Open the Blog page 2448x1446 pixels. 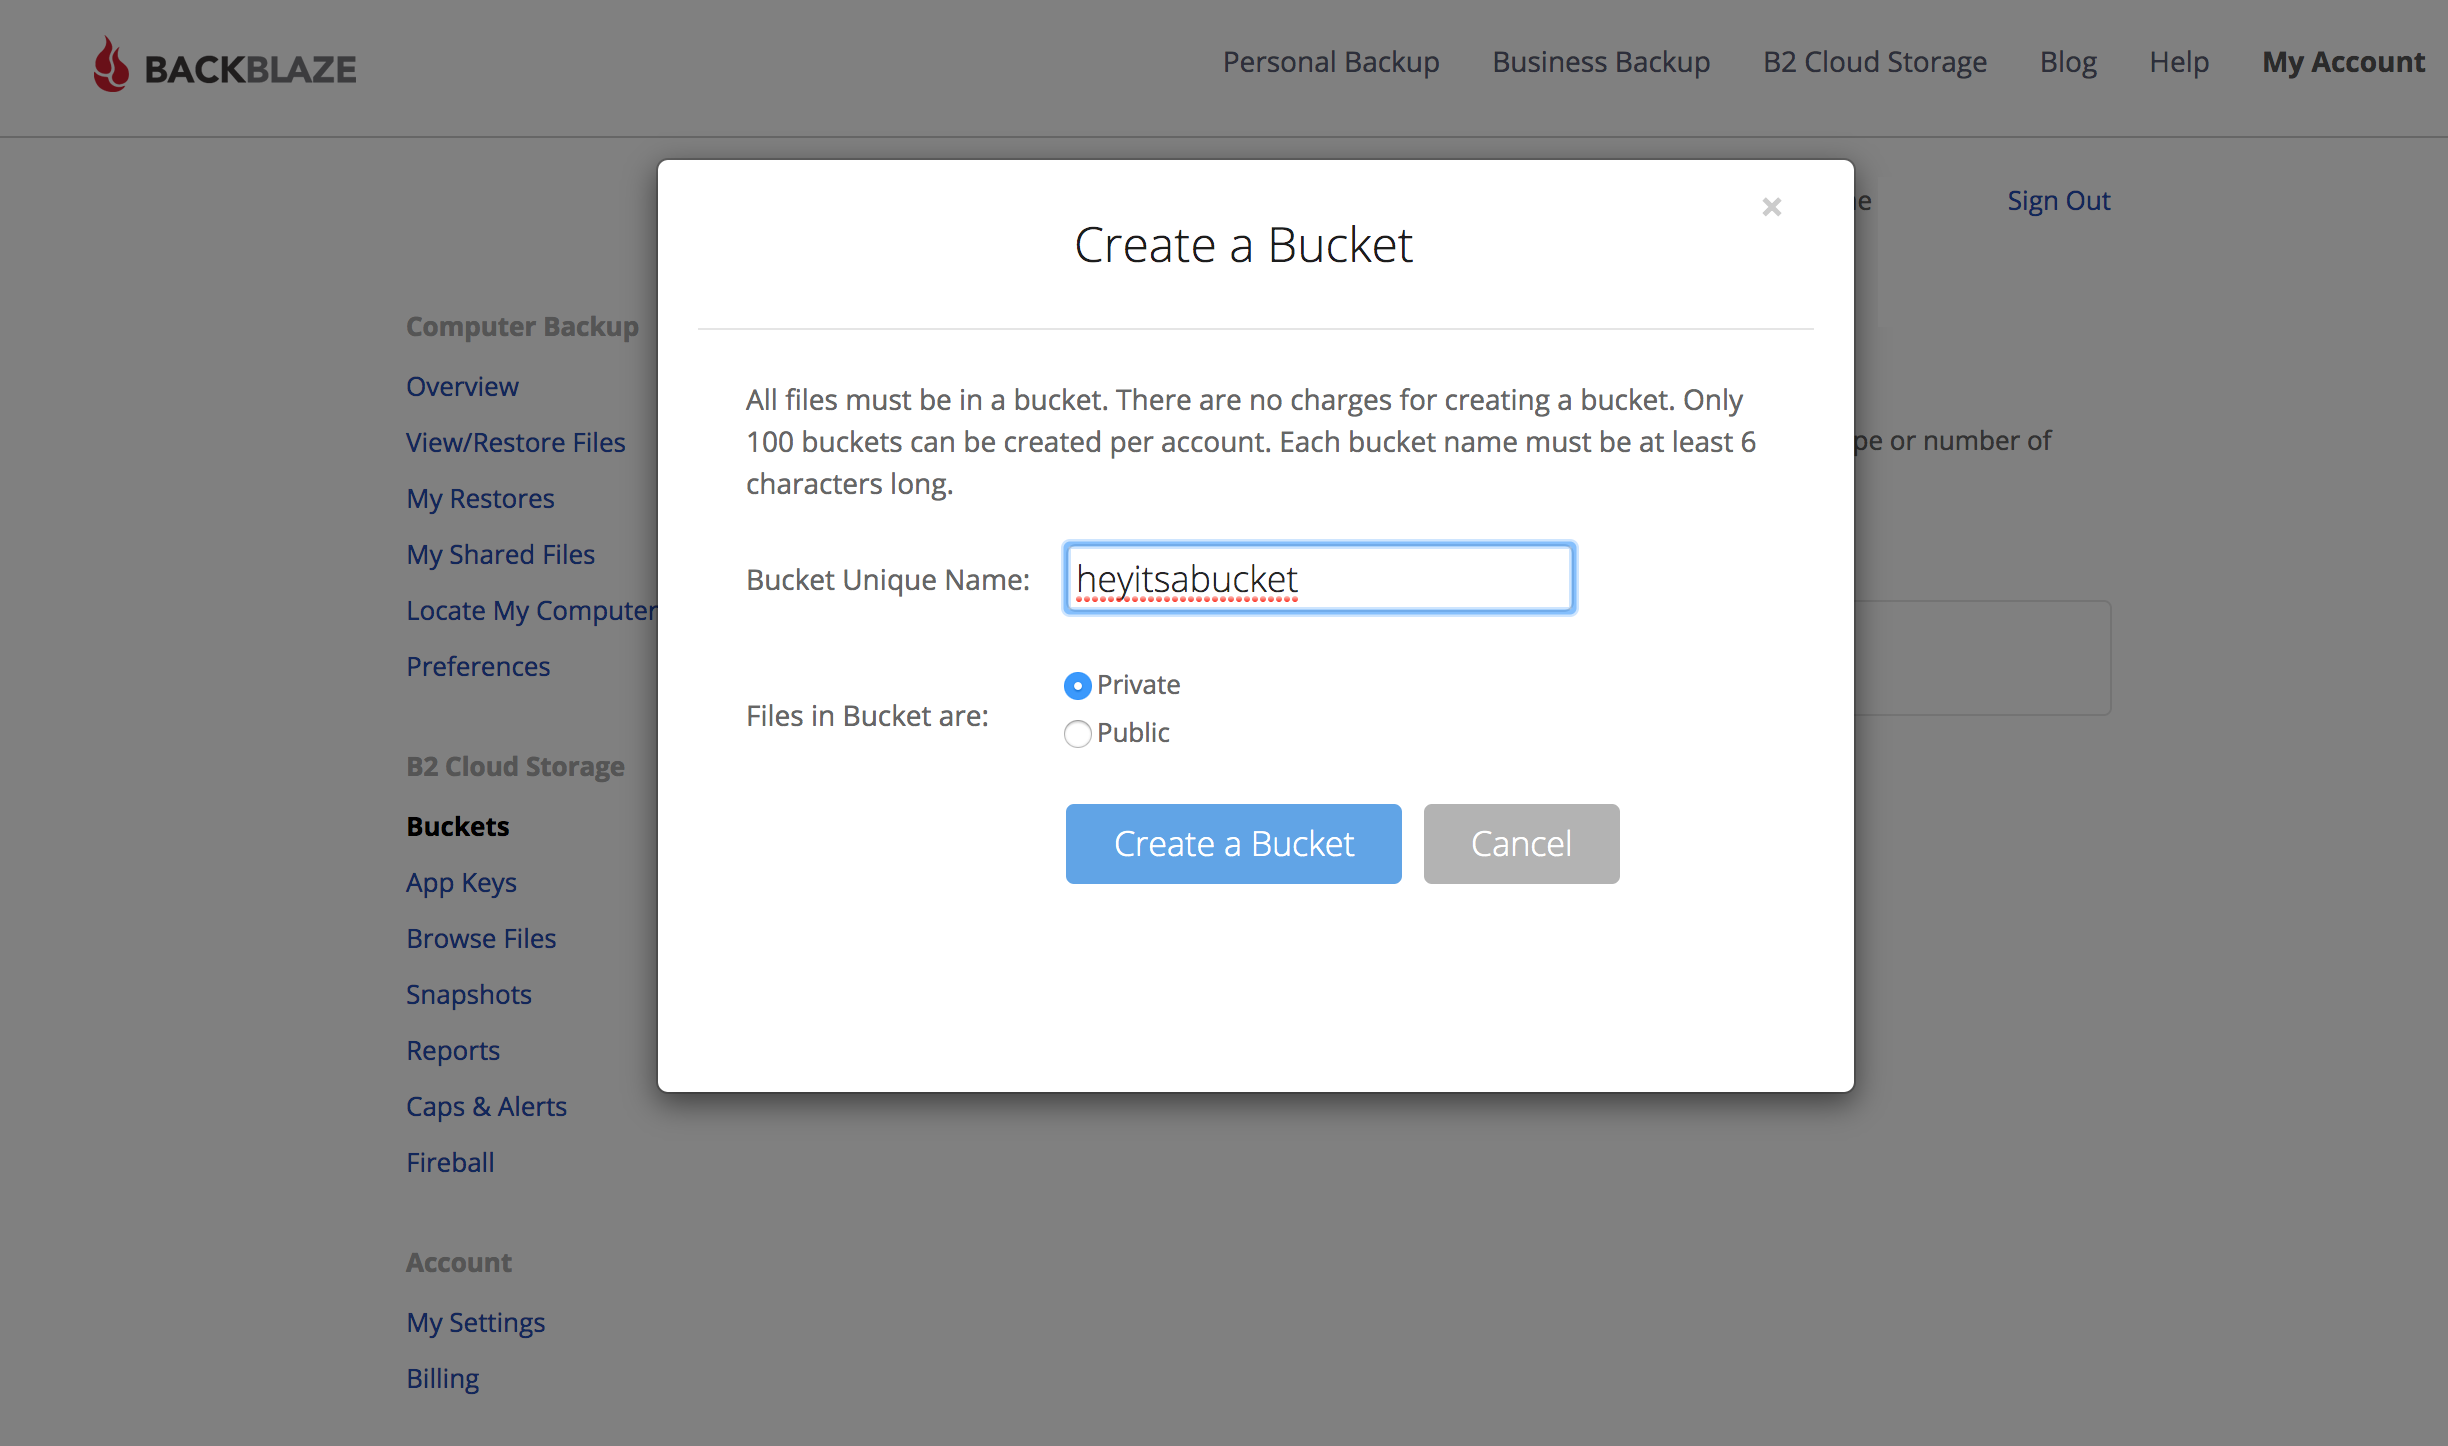point(2068,62)
